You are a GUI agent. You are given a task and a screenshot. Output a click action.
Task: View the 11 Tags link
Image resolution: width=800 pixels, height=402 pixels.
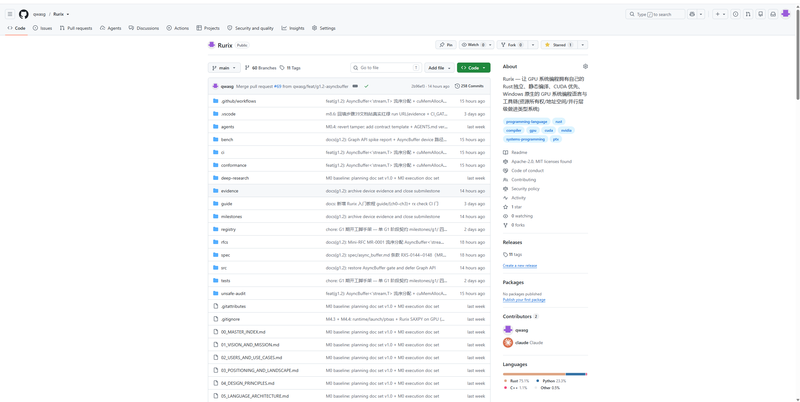290,68
